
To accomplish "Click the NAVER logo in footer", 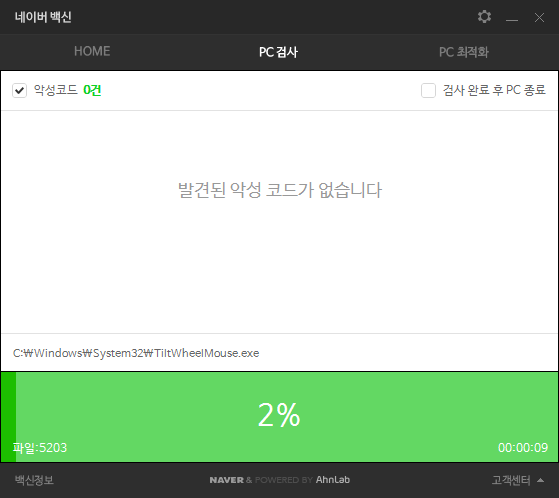I will coord(226,480).
